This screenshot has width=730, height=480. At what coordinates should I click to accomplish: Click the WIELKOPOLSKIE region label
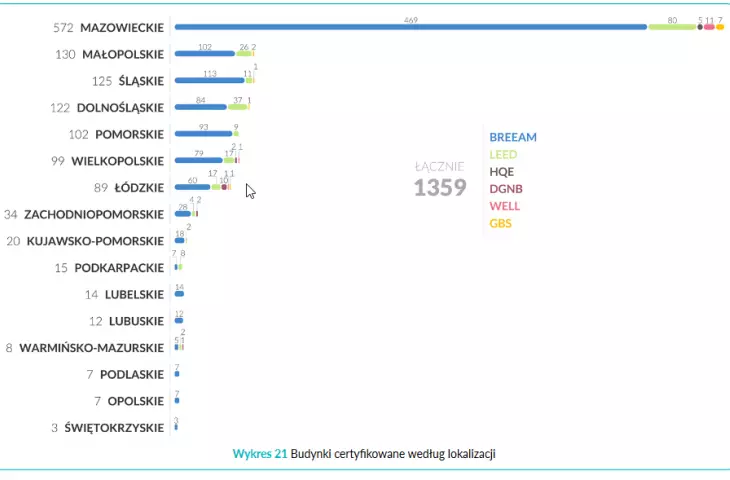point(117,161)
